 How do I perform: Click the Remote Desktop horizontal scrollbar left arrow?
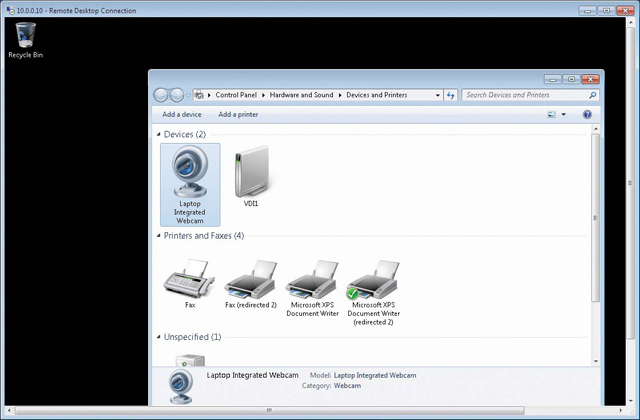click(9, 410)
